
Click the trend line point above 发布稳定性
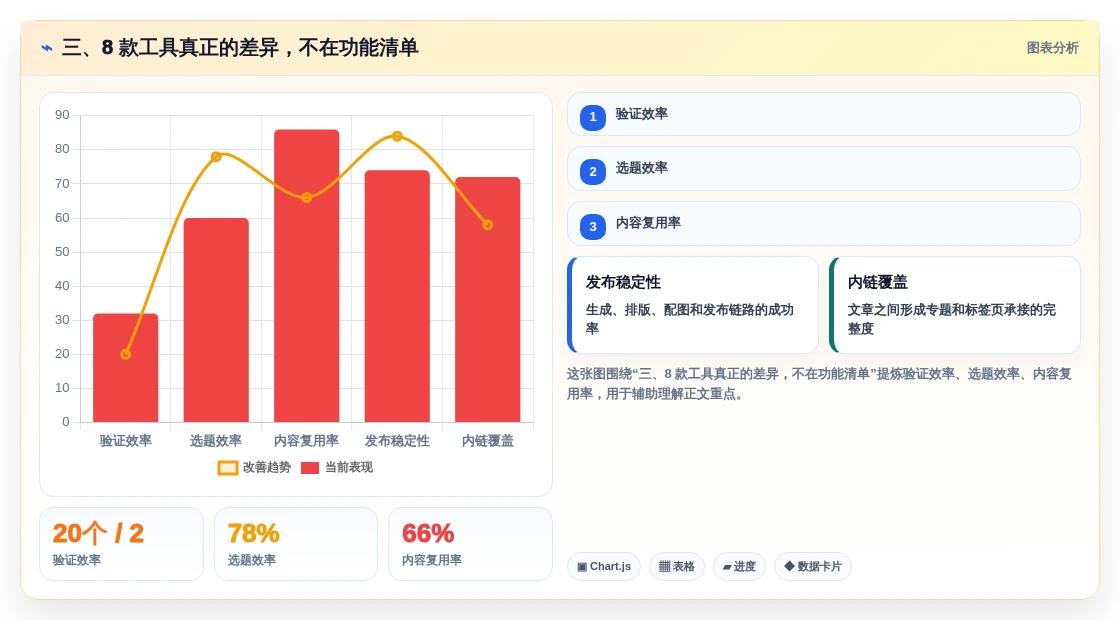397,136
